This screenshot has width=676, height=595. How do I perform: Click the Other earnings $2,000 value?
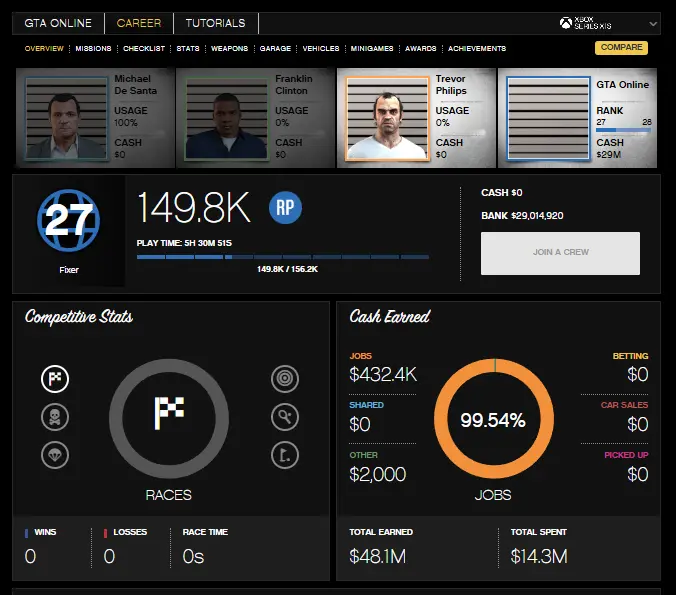click(377, 474)
